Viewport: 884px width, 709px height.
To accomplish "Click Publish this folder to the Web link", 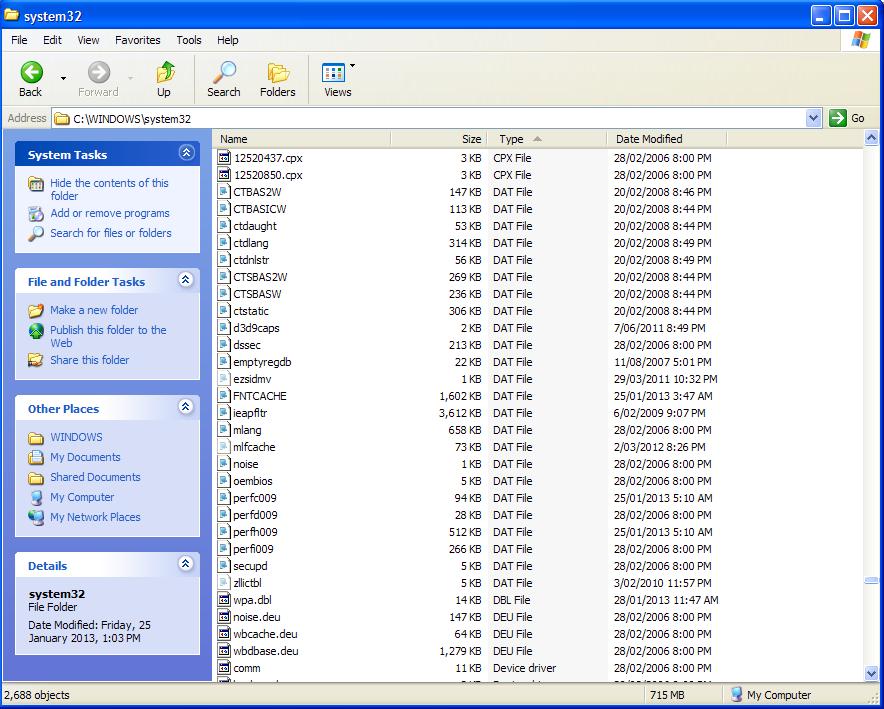I will 108,336.
